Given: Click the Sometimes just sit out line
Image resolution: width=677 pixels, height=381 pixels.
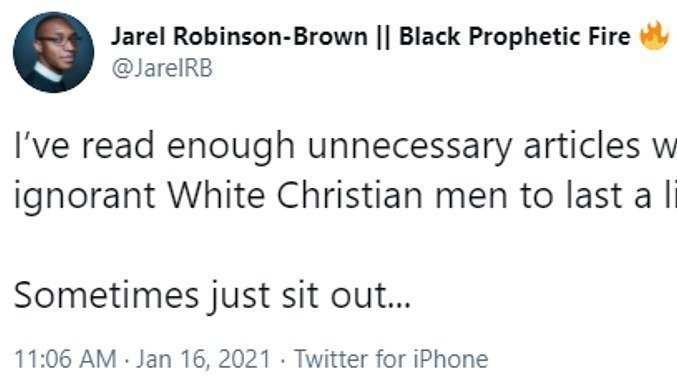Looking at the screenshot, I should tap(212, 296).
